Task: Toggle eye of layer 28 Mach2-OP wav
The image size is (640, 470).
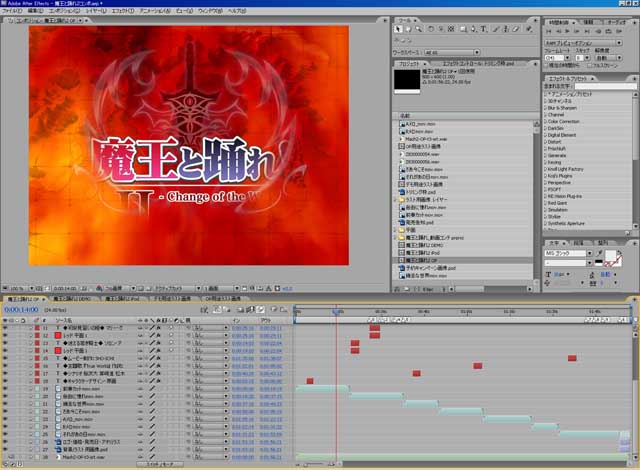Action: (11, 457)
